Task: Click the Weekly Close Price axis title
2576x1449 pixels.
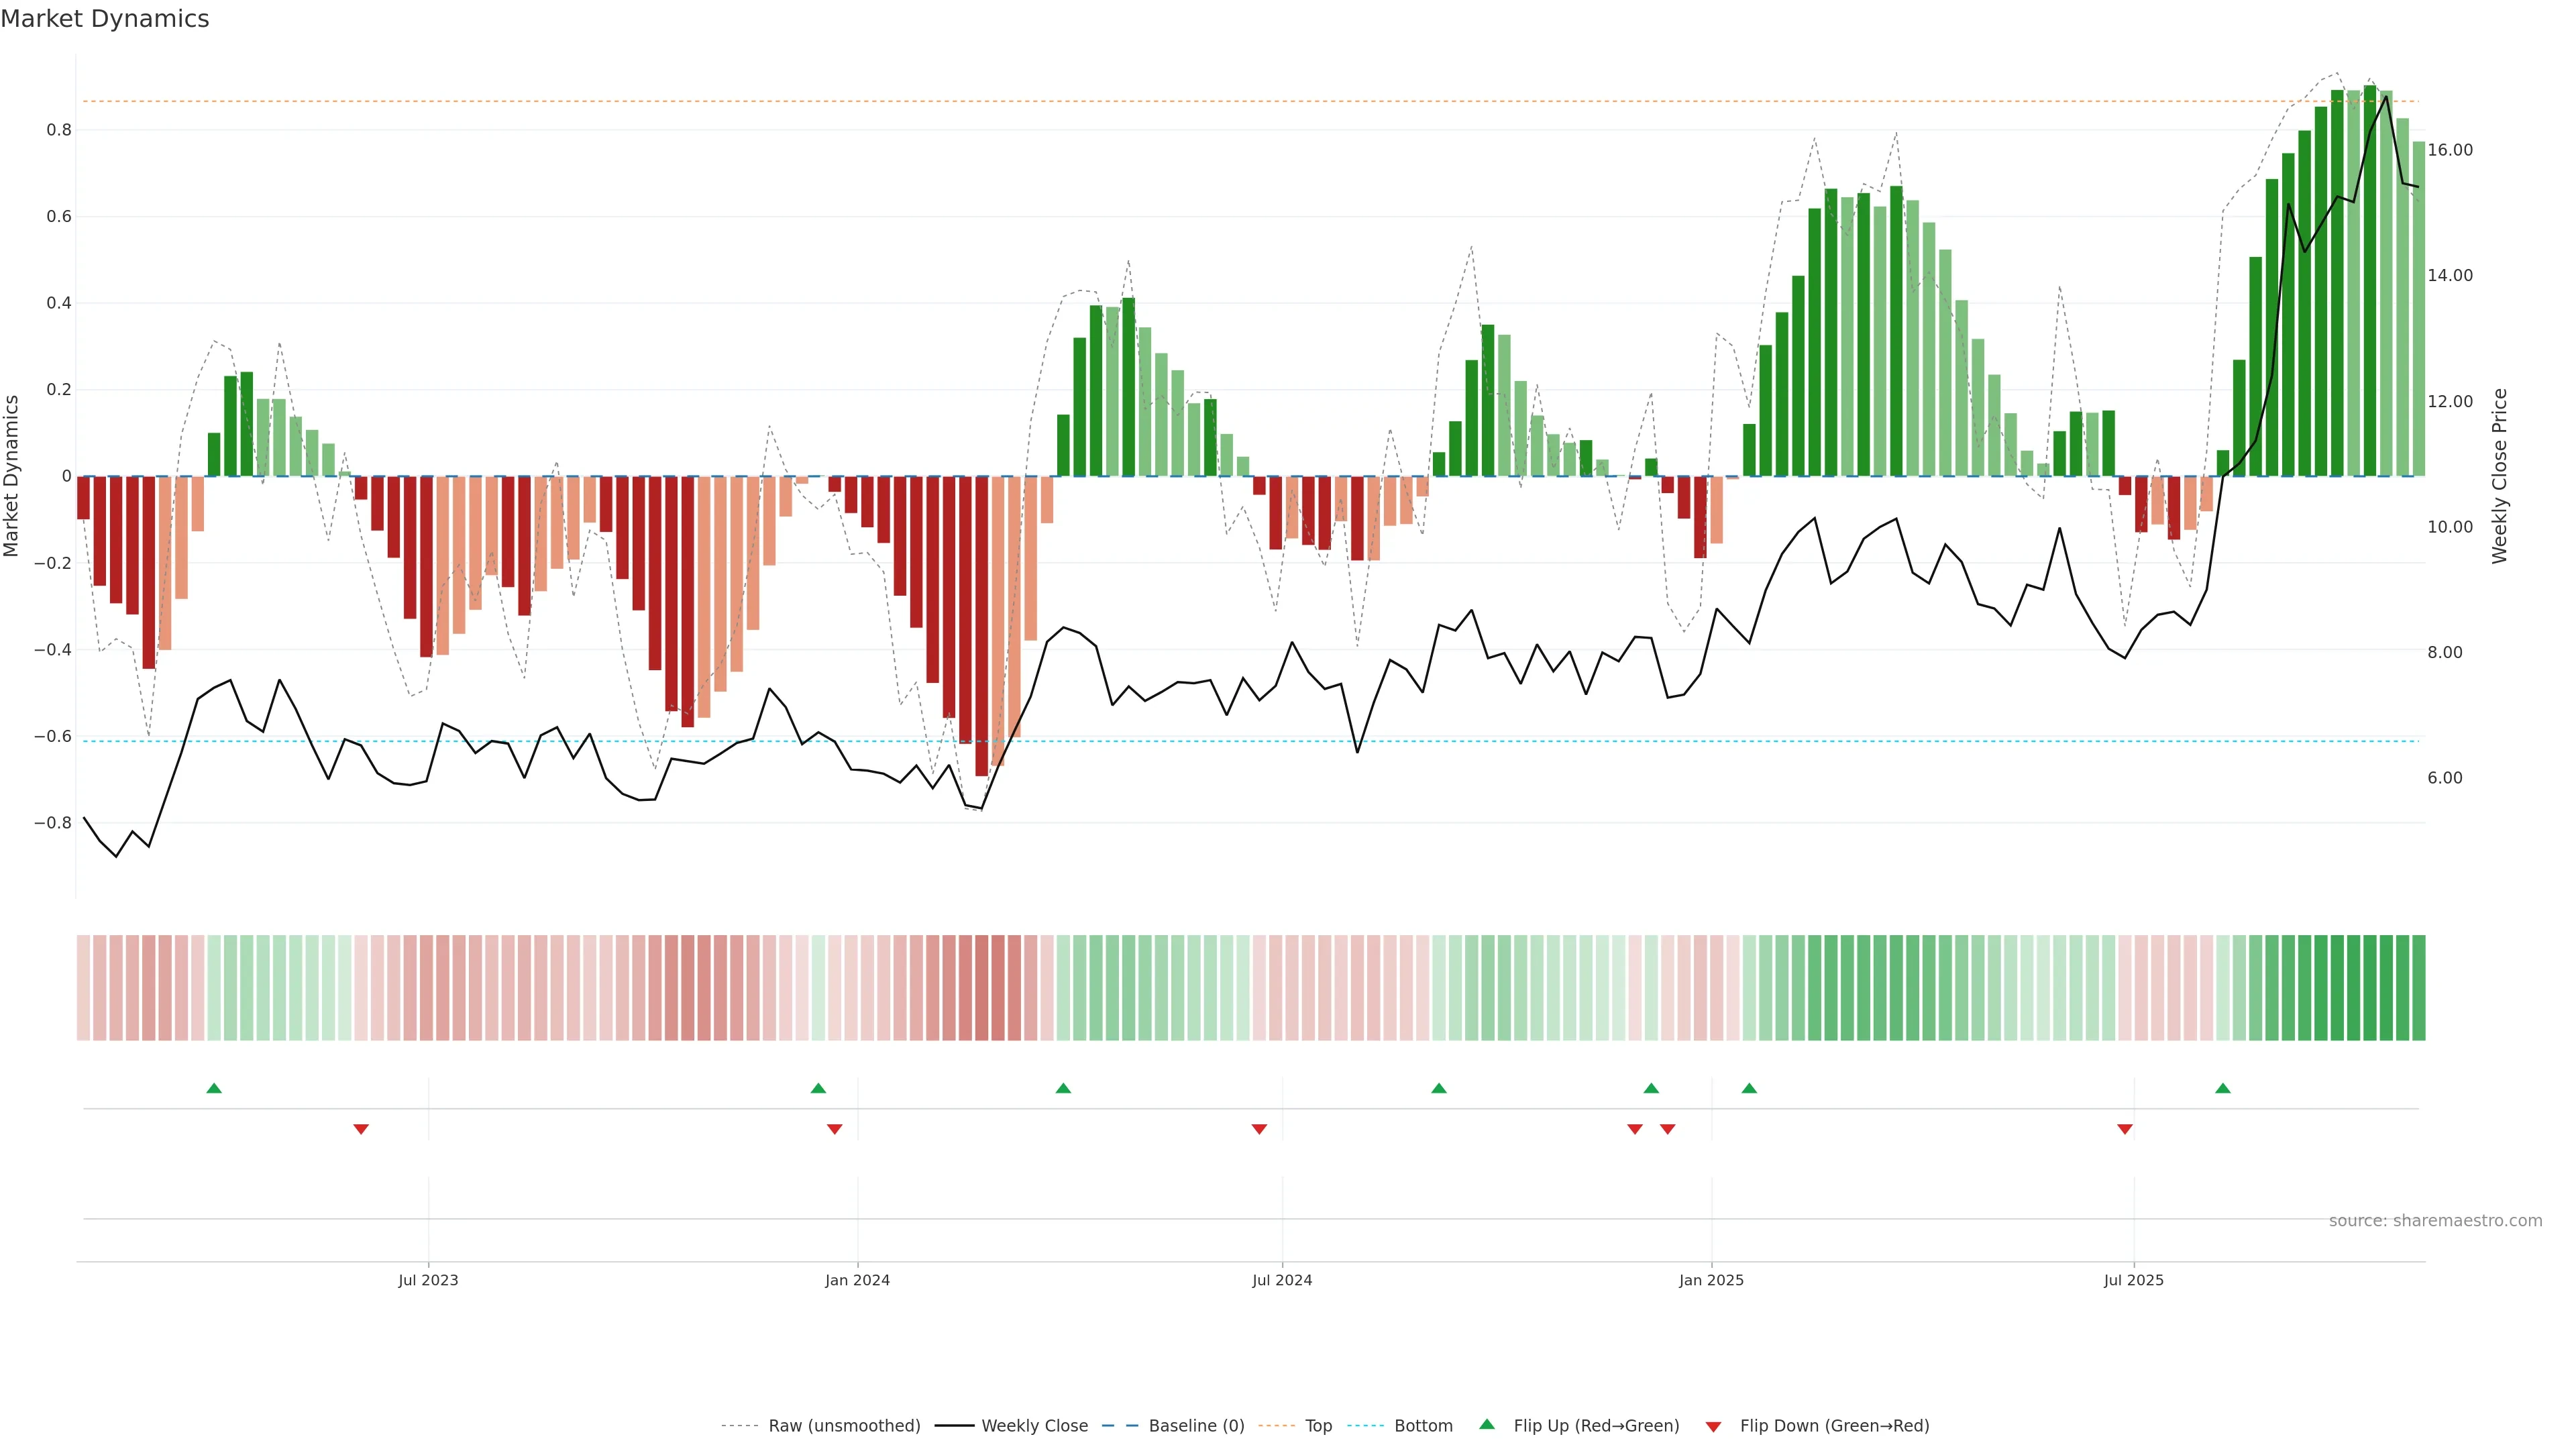Action: click(x=2499, y=476)
